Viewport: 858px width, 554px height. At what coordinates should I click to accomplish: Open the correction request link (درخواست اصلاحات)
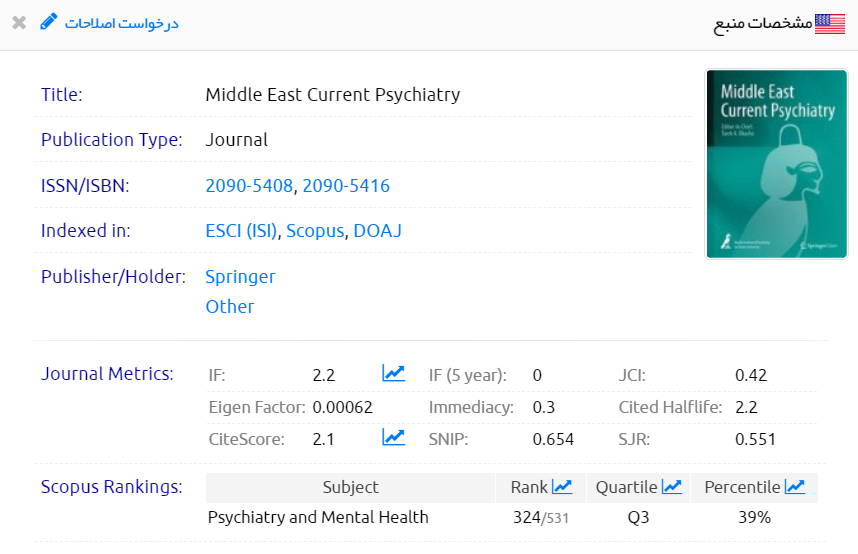(122, 23)
